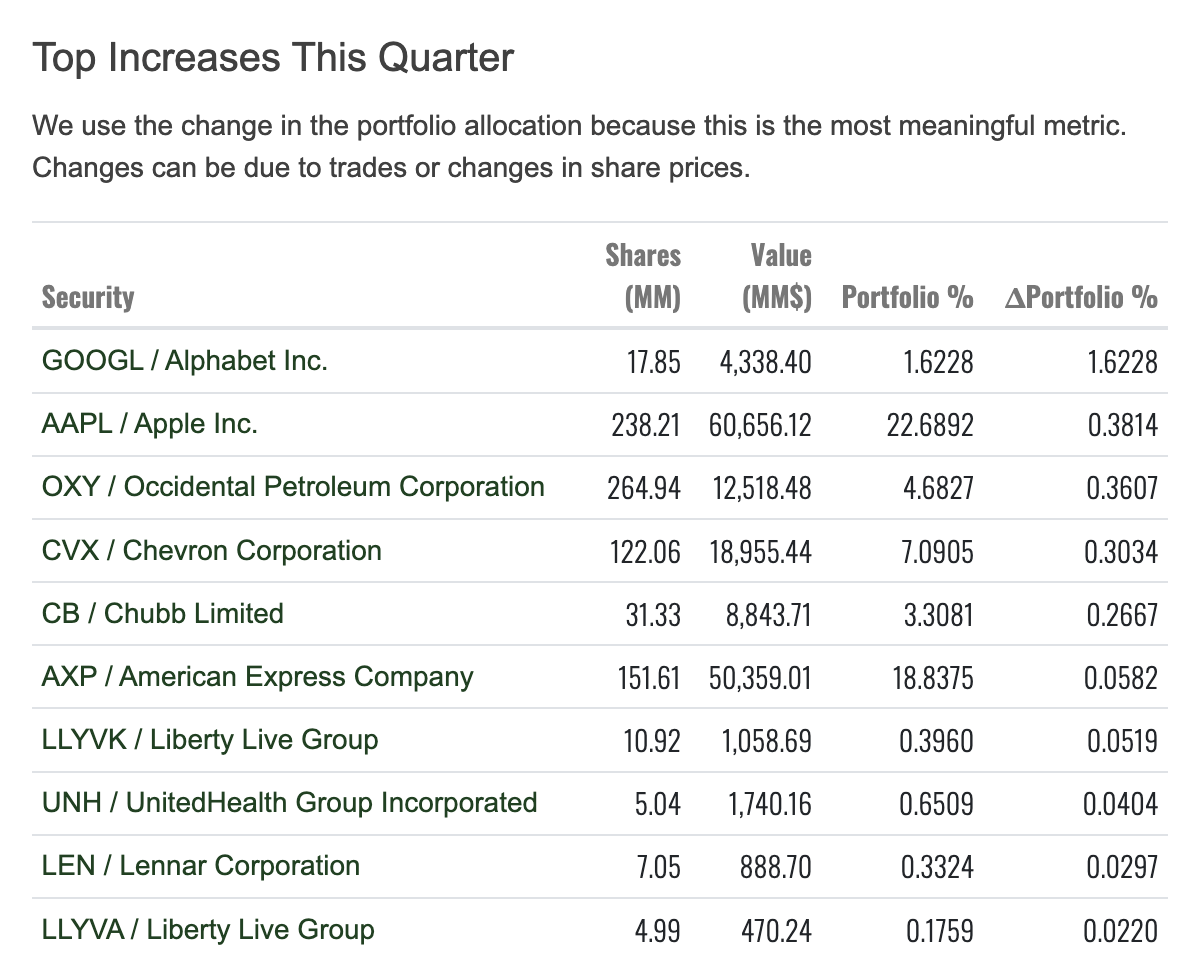The image size is (1200, 978).
Task: Click the Top Increases This Quarter heading
Action: click(x=273, y=58)
